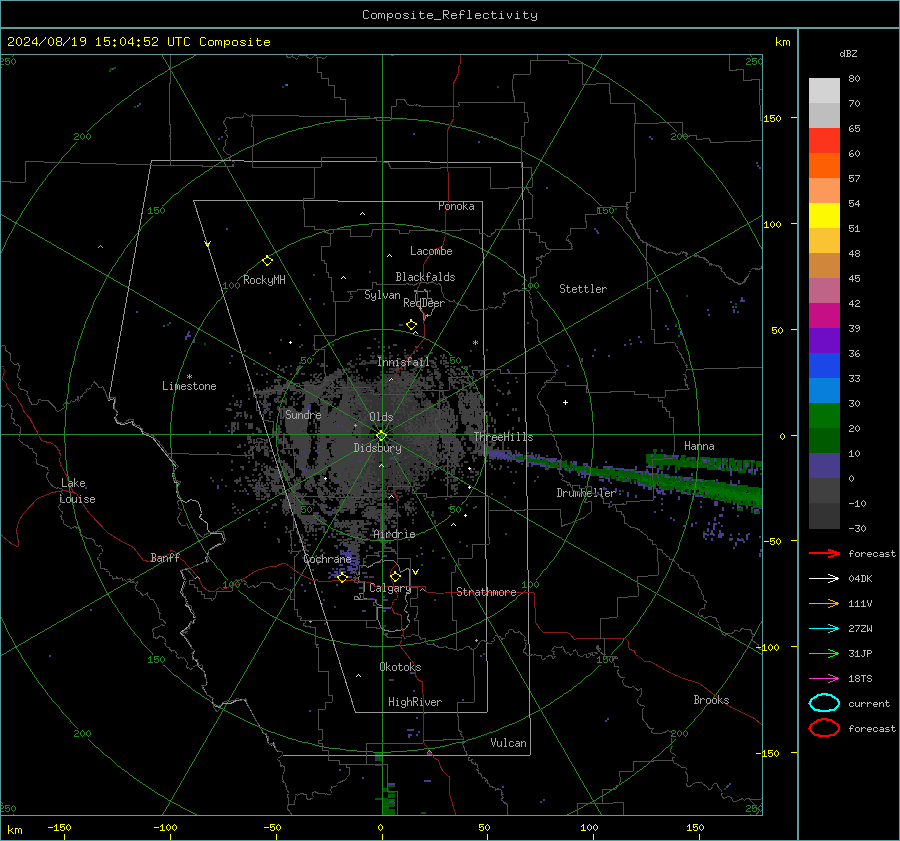Click the Sundre city label
The width and height of the screenshot is (900, 841).
(303, 414)
